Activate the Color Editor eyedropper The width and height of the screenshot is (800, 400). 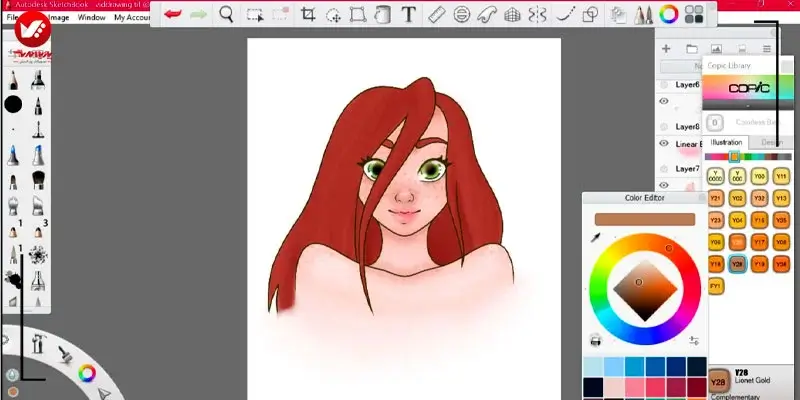click(x=595, y=238)
